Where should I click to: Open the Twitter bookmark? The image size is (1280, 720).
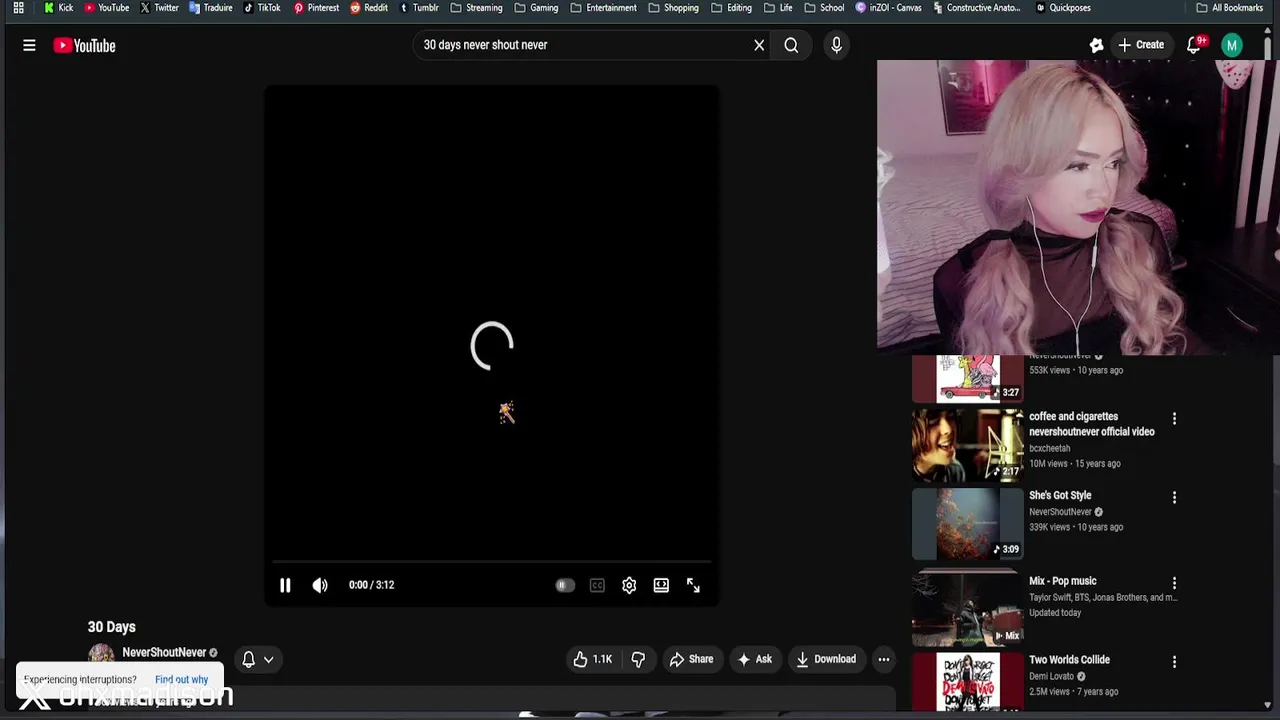click(159, 8)
